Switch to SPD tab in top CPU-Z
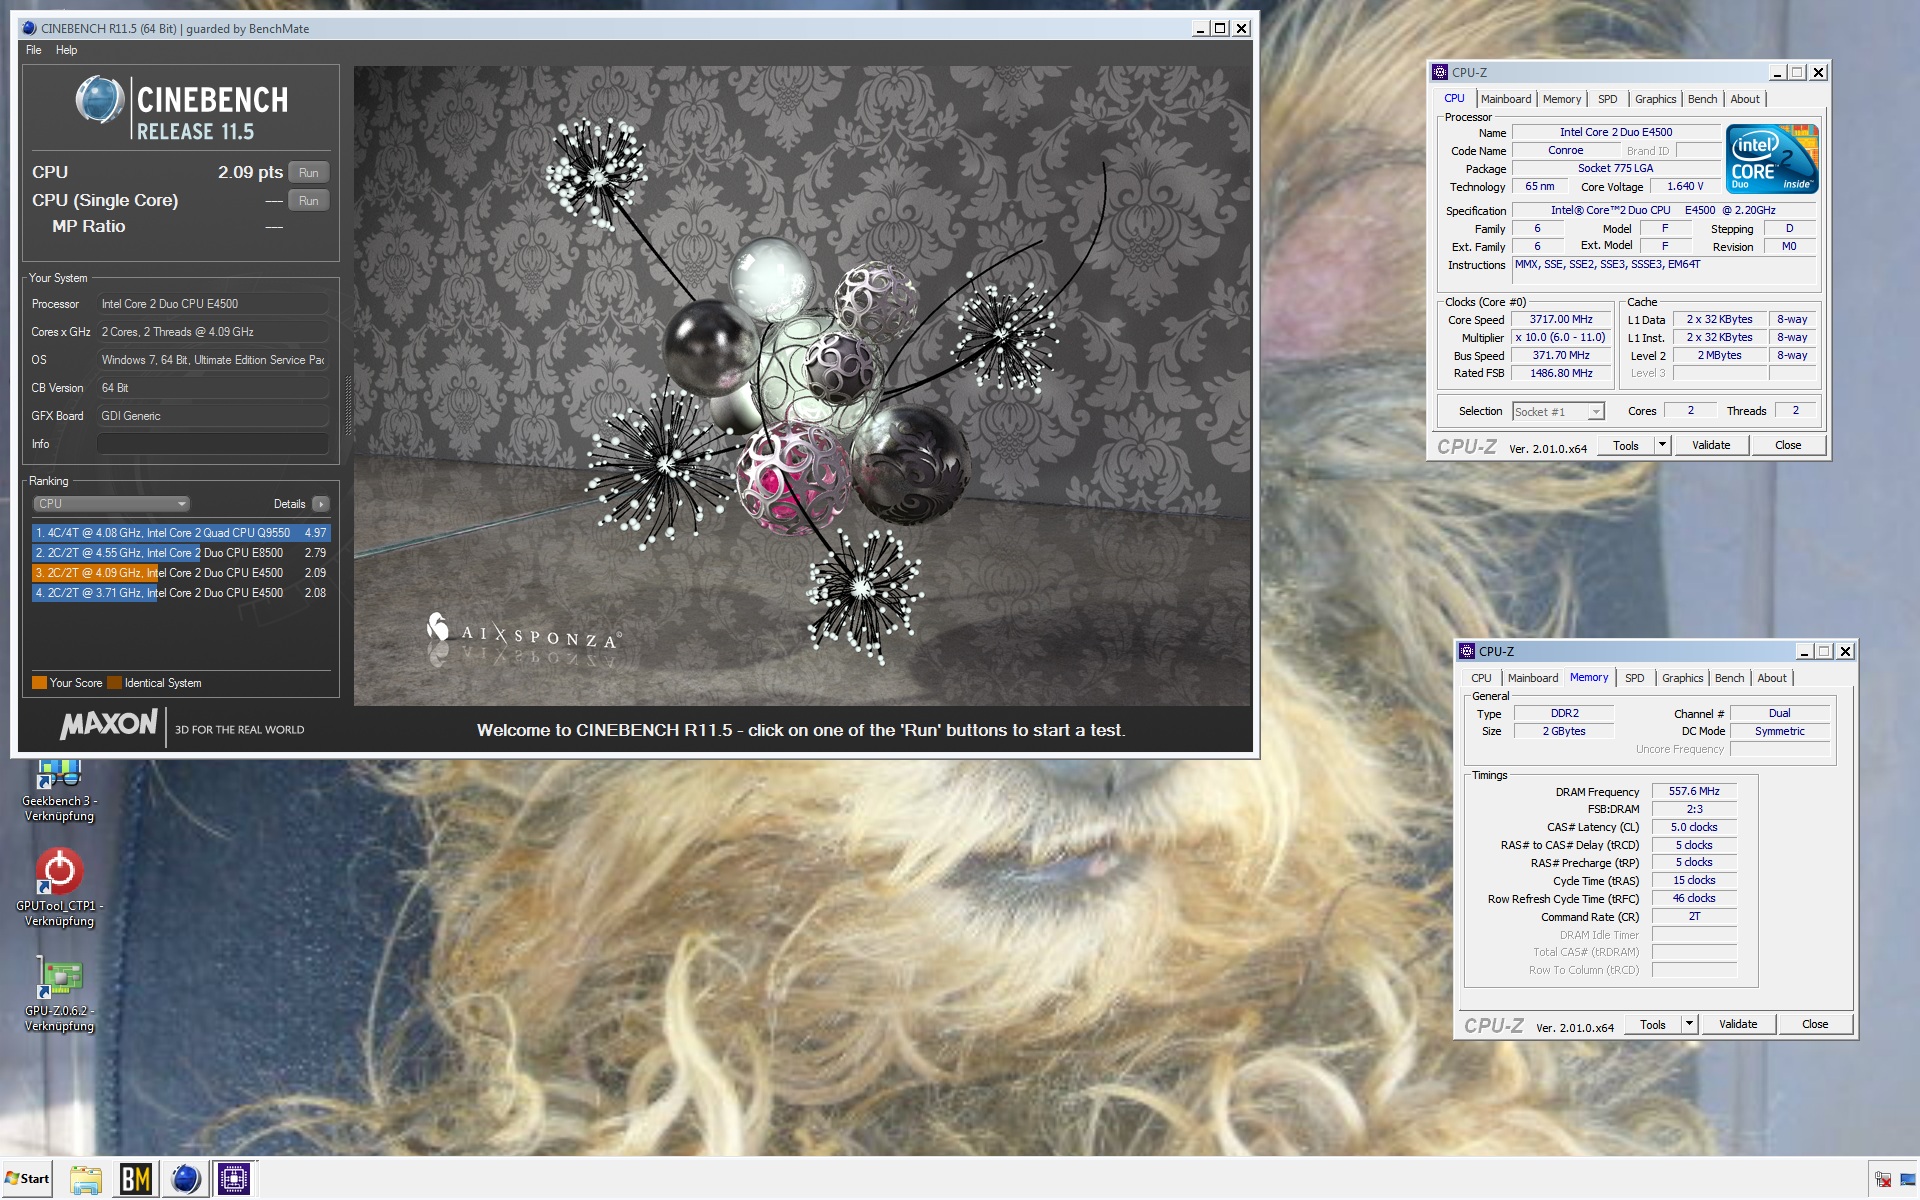This screenshot has height=1200, width=1920. coord(1607,99)
